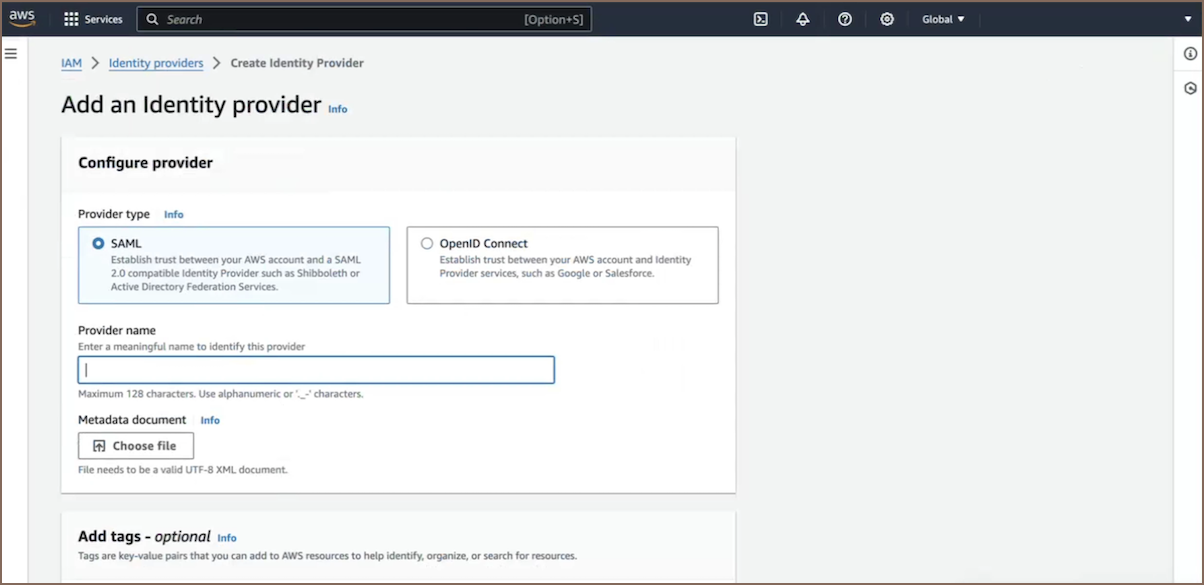Select the OpenID Connect radio option
Screen dimensions: 1204x585
coord(427,243)
